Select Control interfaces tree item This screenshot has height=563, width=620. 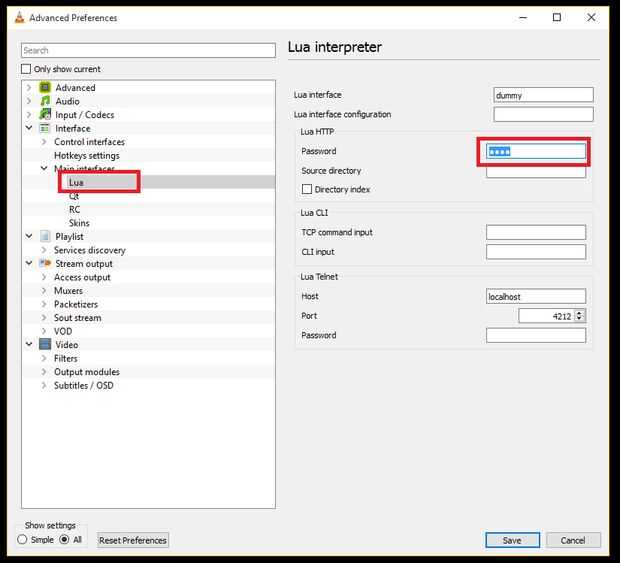point(89,142)
